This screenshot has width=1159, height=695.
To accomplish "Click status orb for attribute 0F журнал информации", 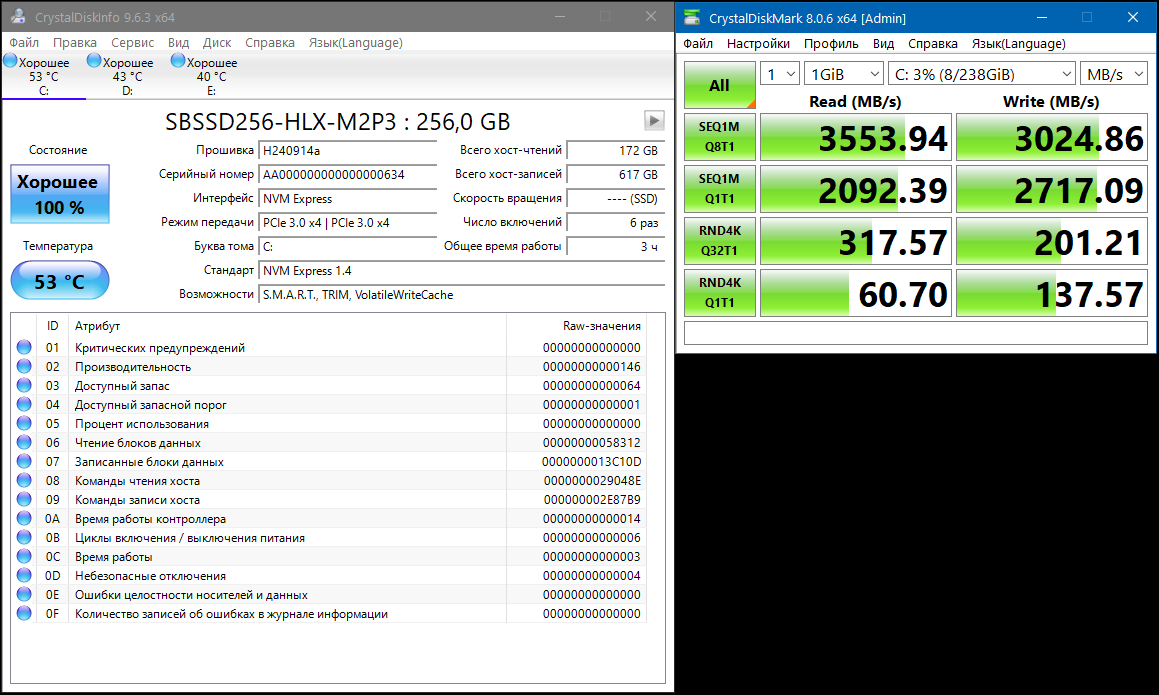I will [x=24, y=613].
